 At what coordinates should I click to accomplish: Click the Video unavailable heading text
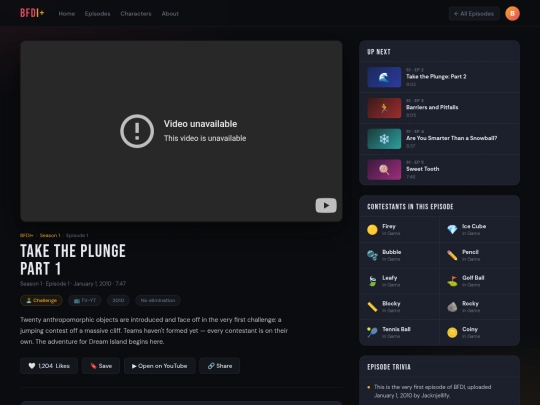200,124
